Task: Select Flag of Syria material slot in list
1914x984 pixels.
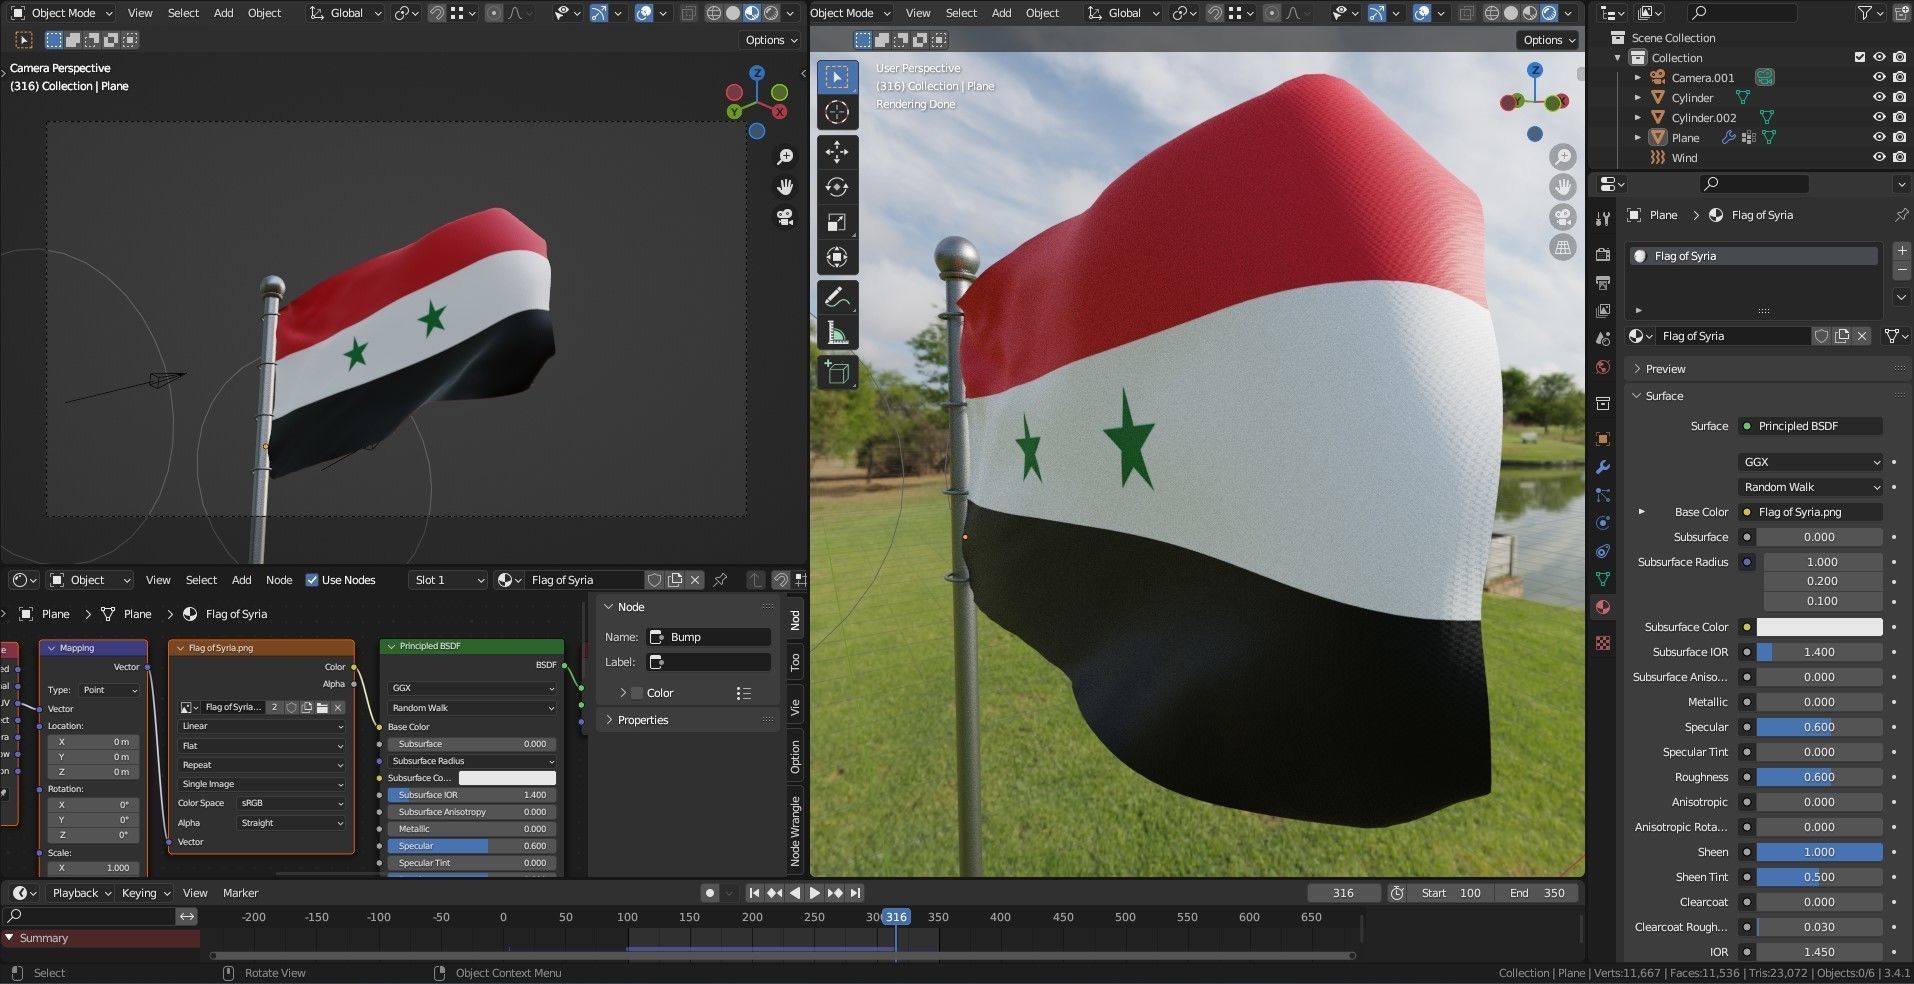Action: pyautogui.click(x=1754, y=256)
